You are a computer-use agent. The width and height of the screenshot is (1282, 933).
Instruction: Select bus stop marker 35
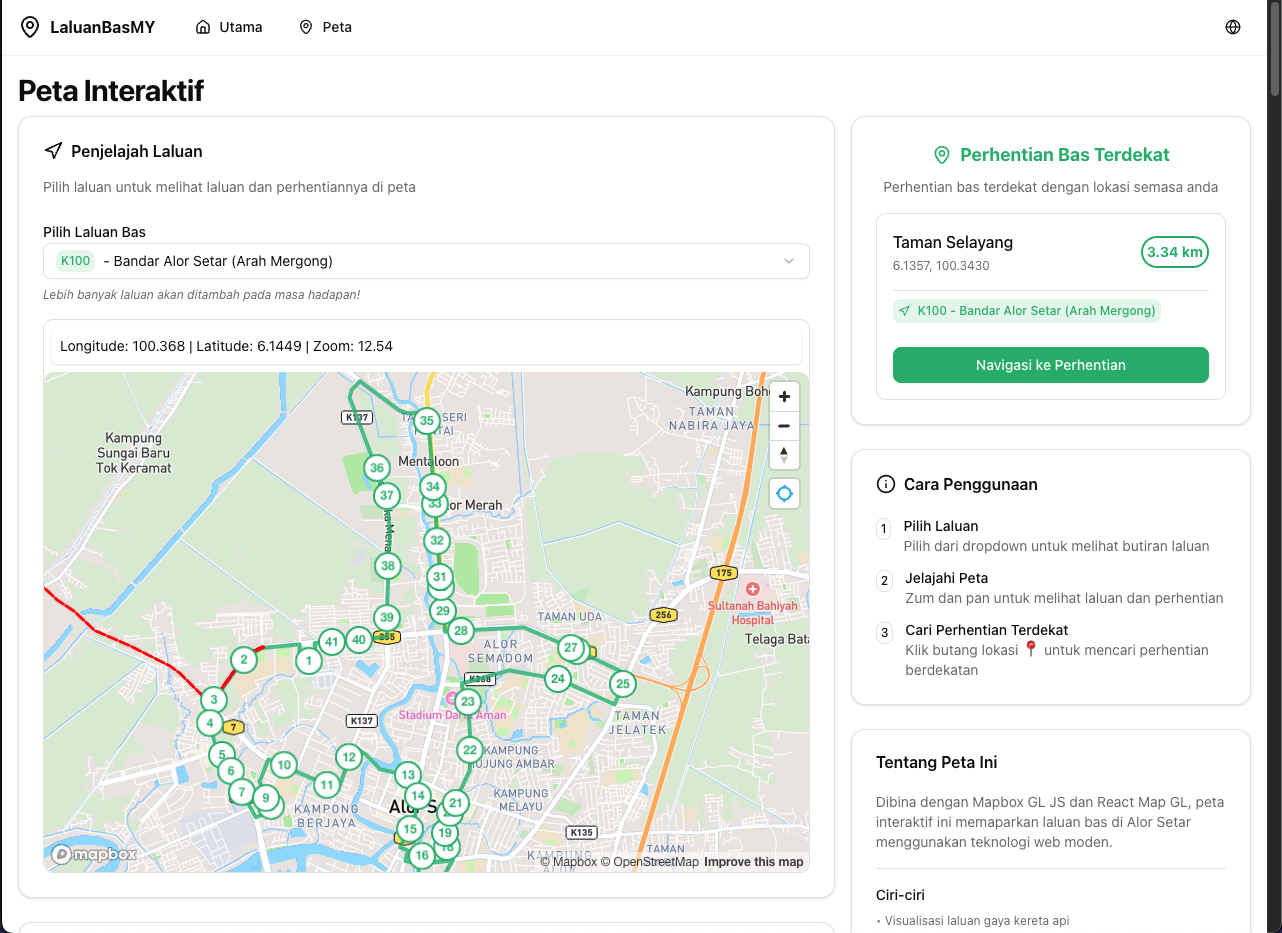click(x=427, y=420)
